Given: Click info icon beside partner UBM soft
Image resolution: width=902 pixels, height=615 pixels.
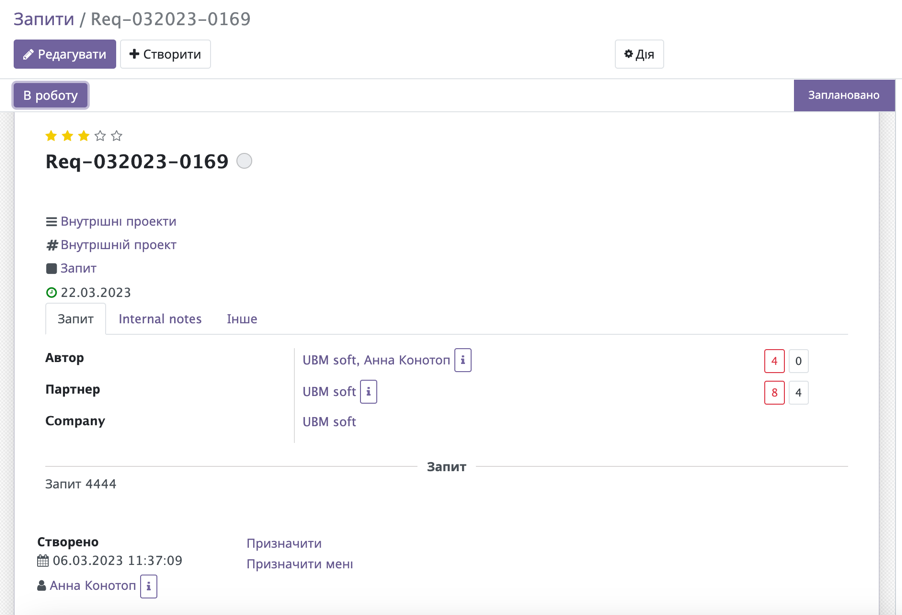Looking at the screenshot, I should coord(367,392).
